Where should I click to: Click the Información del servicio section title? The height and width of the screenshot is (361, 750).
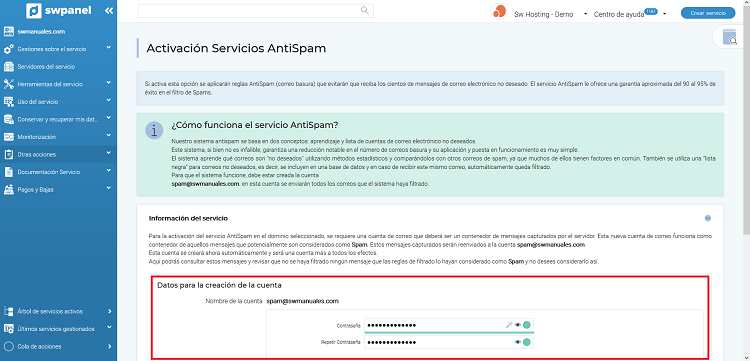point(188,219)
